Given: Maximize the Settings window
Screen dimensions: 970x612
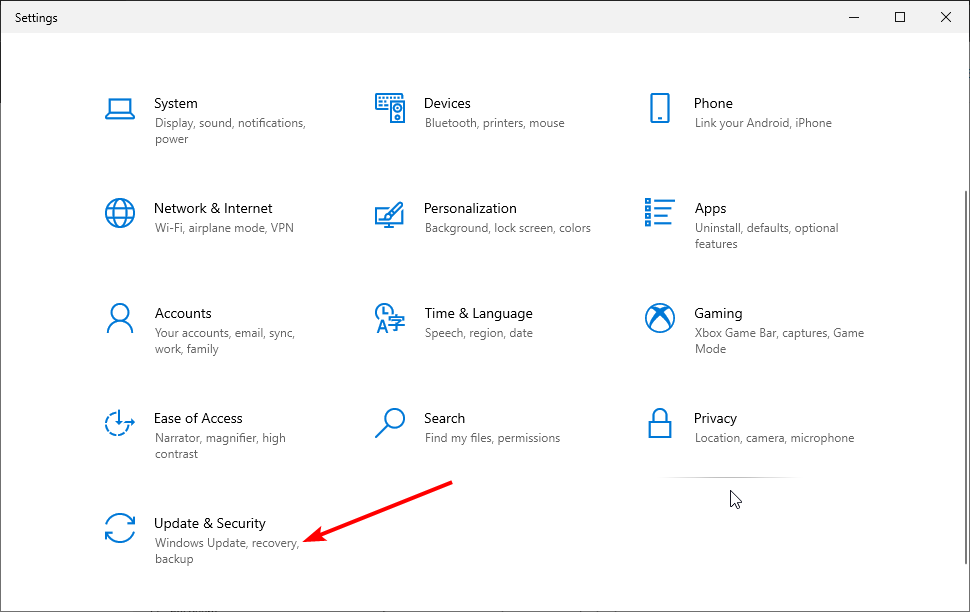Looking at the screenshot, I should click(900, 17).
